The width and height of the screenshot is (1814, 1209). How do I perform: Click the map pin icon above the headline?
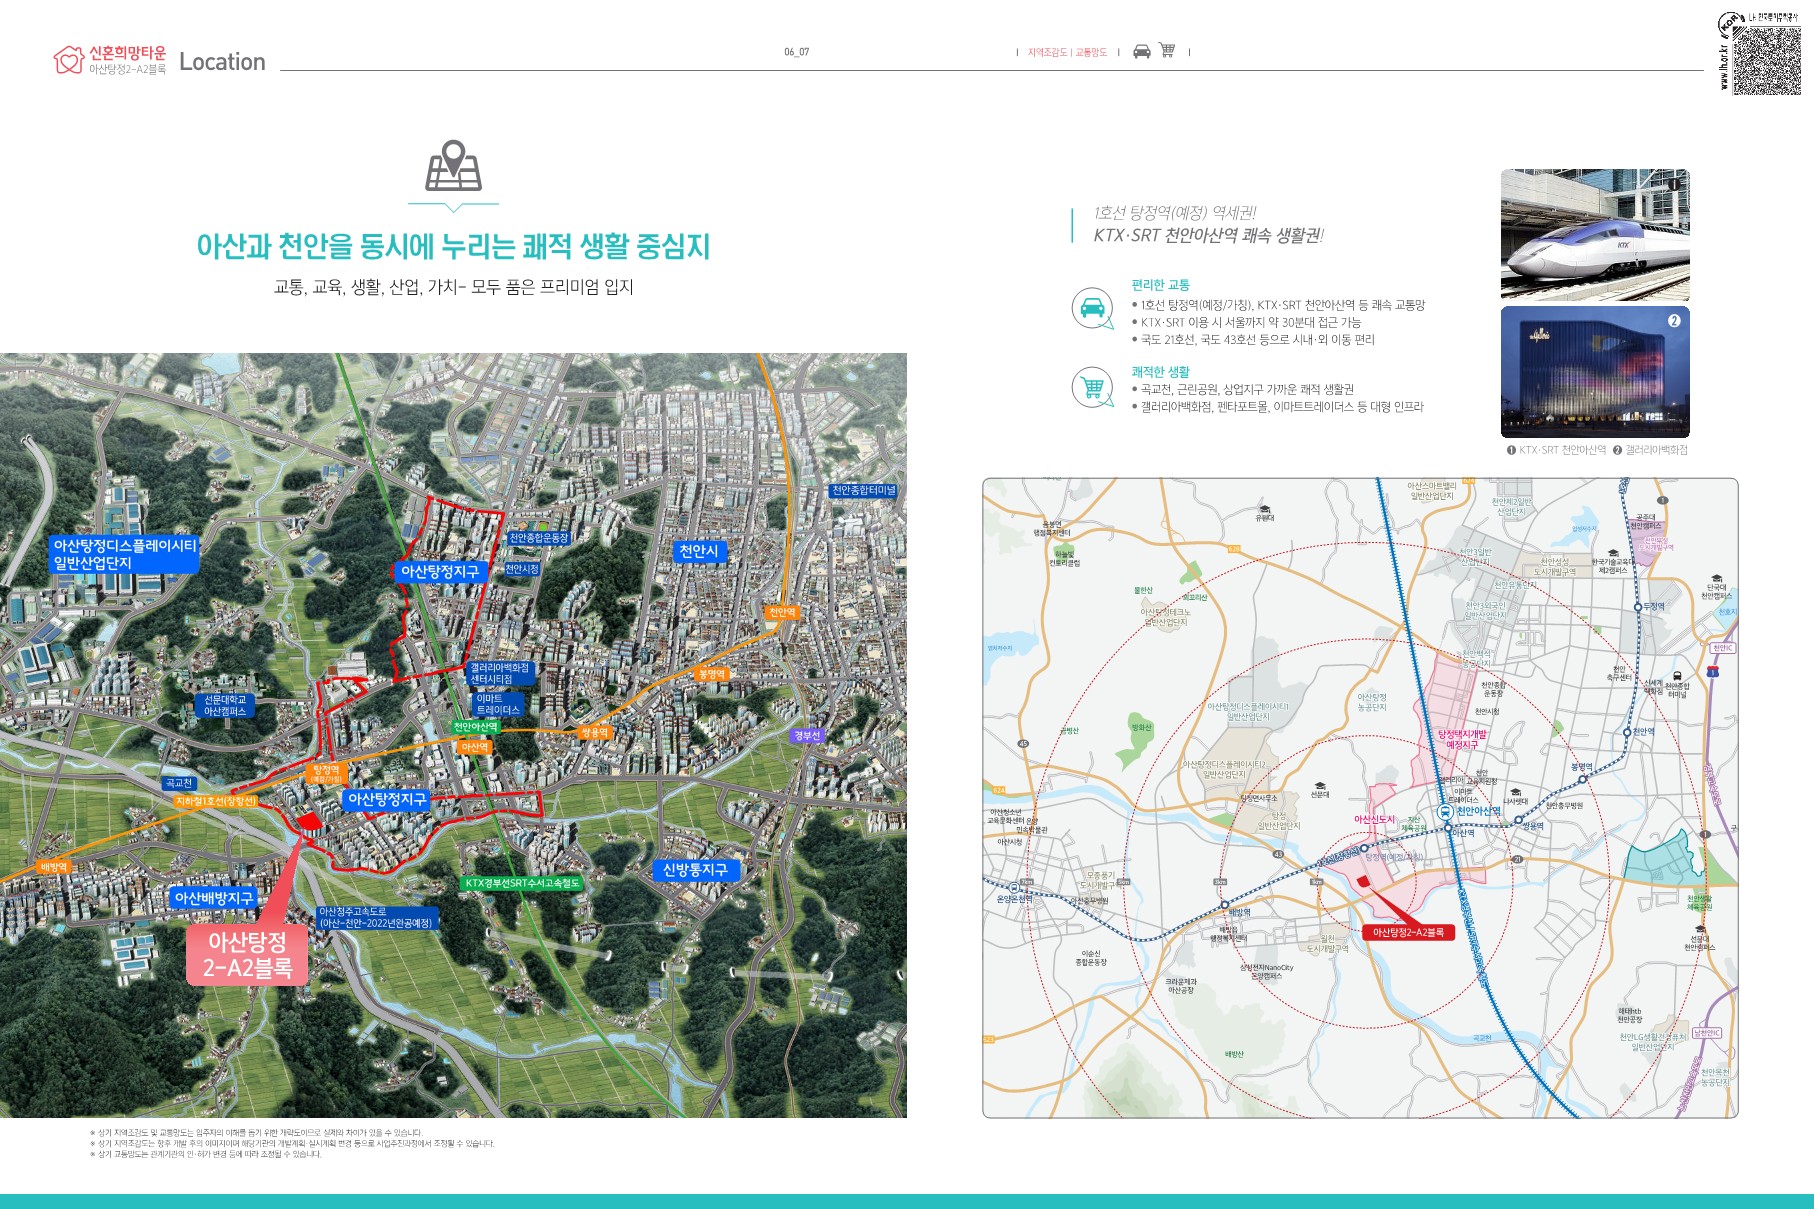tap(454, 166)
